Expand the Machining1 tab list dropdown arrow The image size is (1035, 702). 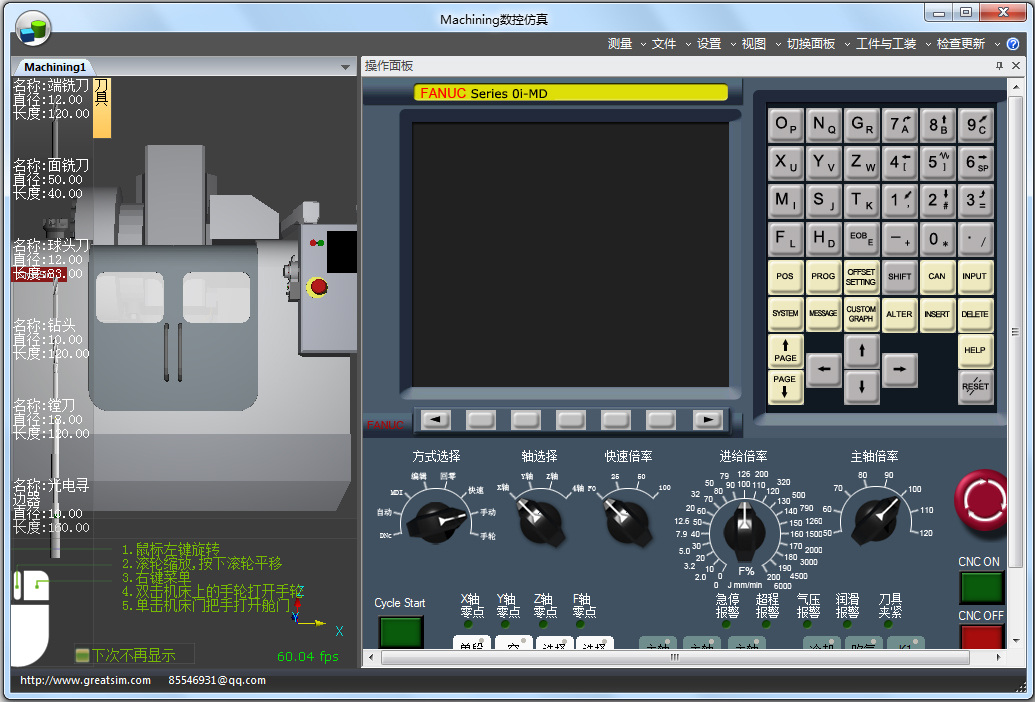click(x=345, y=67)
